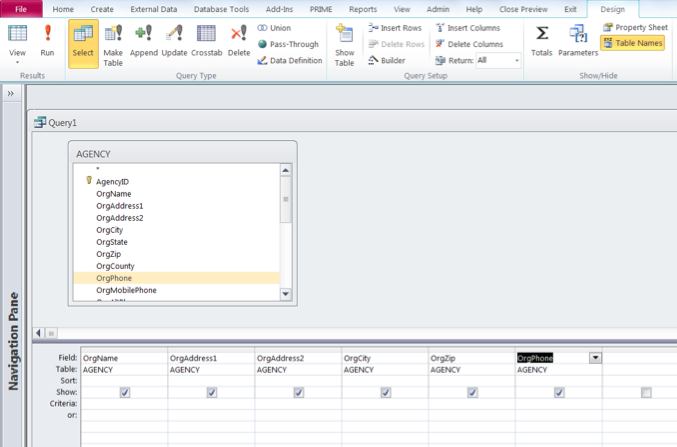Tick the Show checkbox in the empty column

(646, 393)
